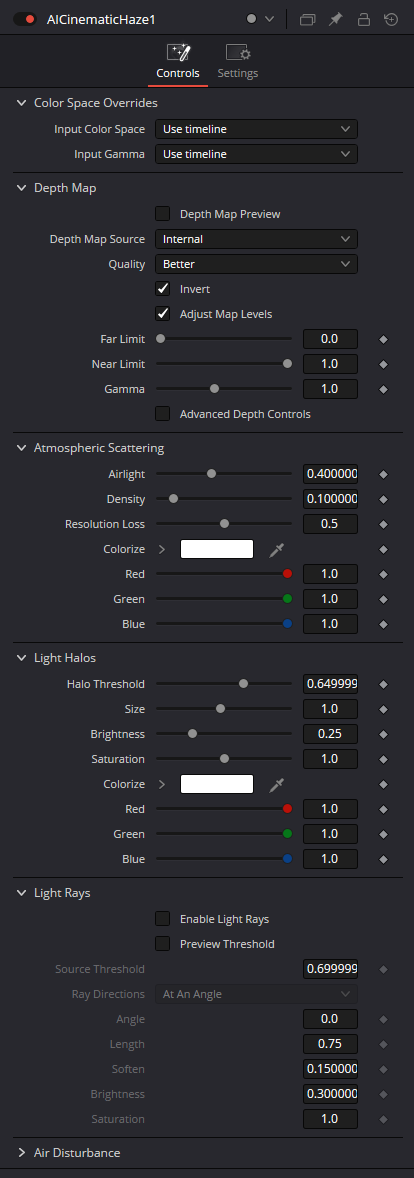The width and height of the screenshot is (414, 1178).
Task: Open the Input Color Space dropdown
Action: 256,129
